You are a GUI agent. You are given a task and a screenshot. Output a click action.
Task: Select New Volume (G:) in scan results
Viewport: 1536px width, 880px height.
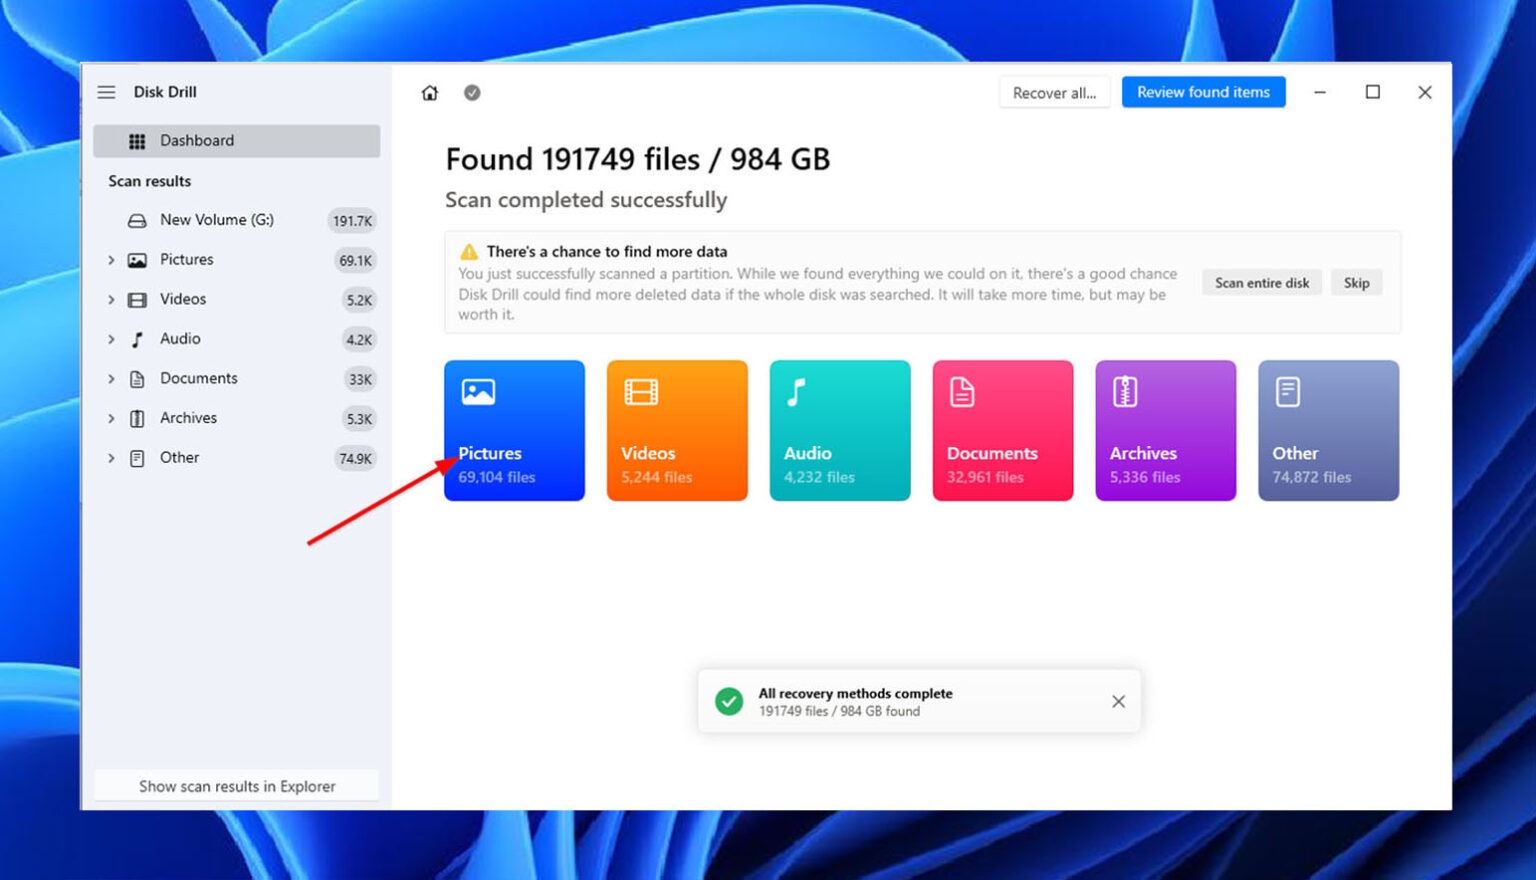tap(217, 220)
